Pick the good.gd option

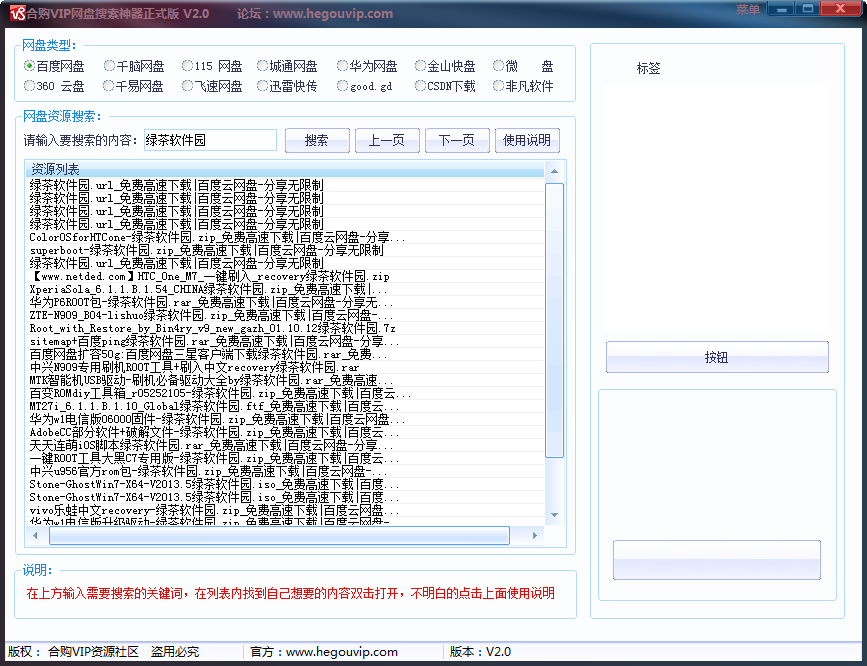(x=365, y=86)
